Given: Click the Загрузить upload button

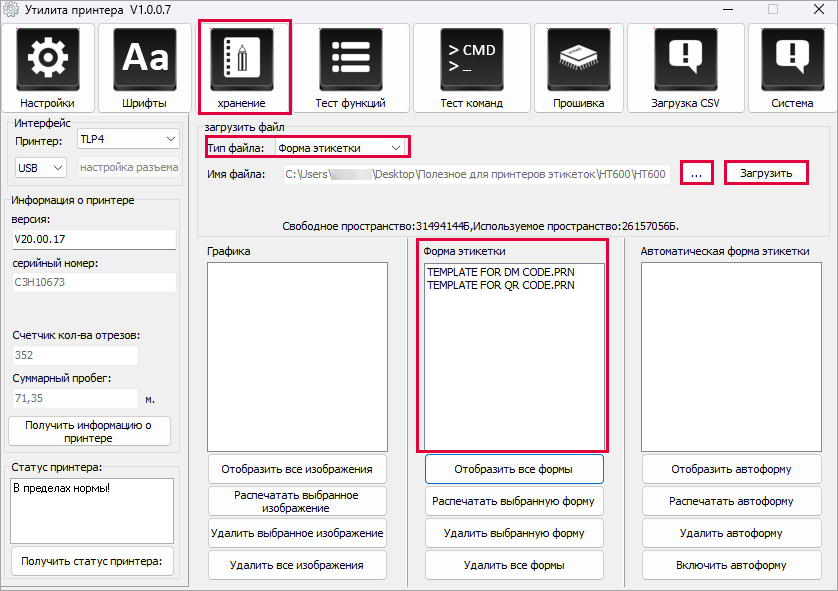Looking at the screenshot, I should tap(766, 173).
